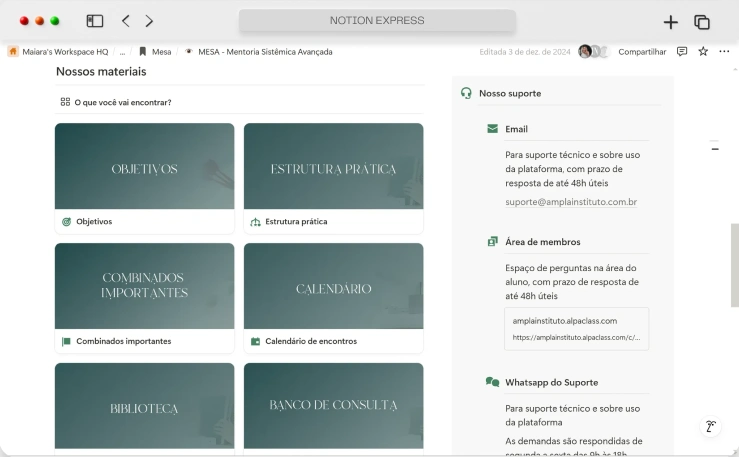The width and height of the screenshot is (739, 457).
Task: Open the page comments icon
Action: pos(682,51)
